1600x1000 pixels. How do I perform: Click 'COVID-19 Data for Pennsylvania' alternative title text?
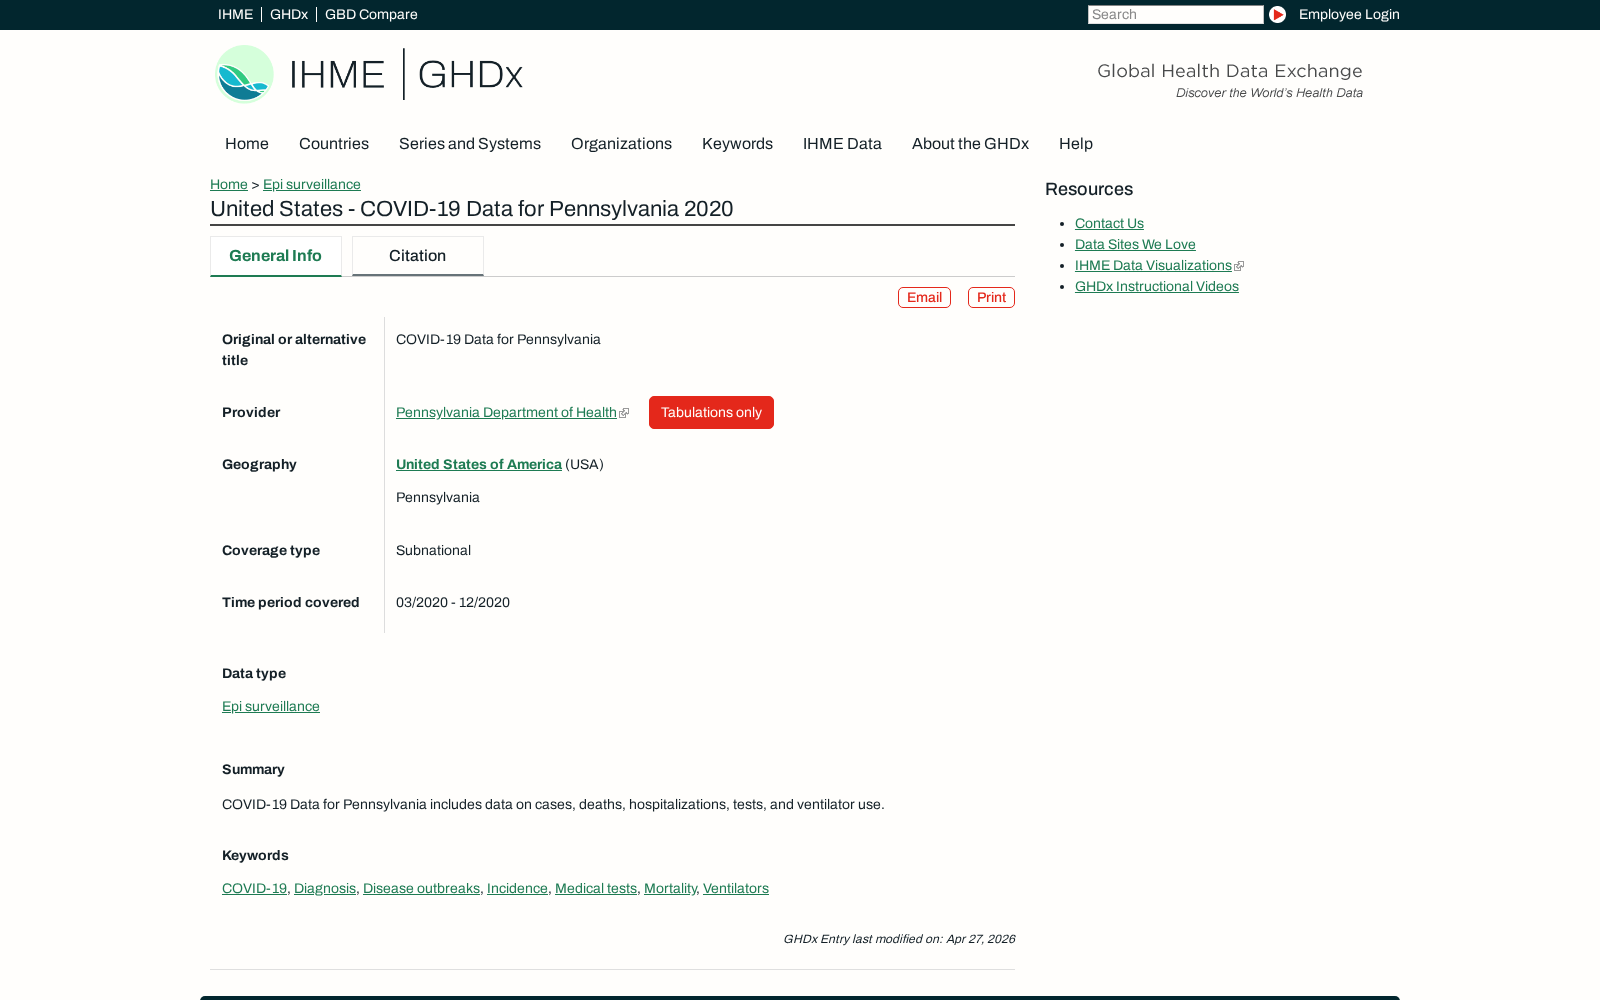point(498,340)
